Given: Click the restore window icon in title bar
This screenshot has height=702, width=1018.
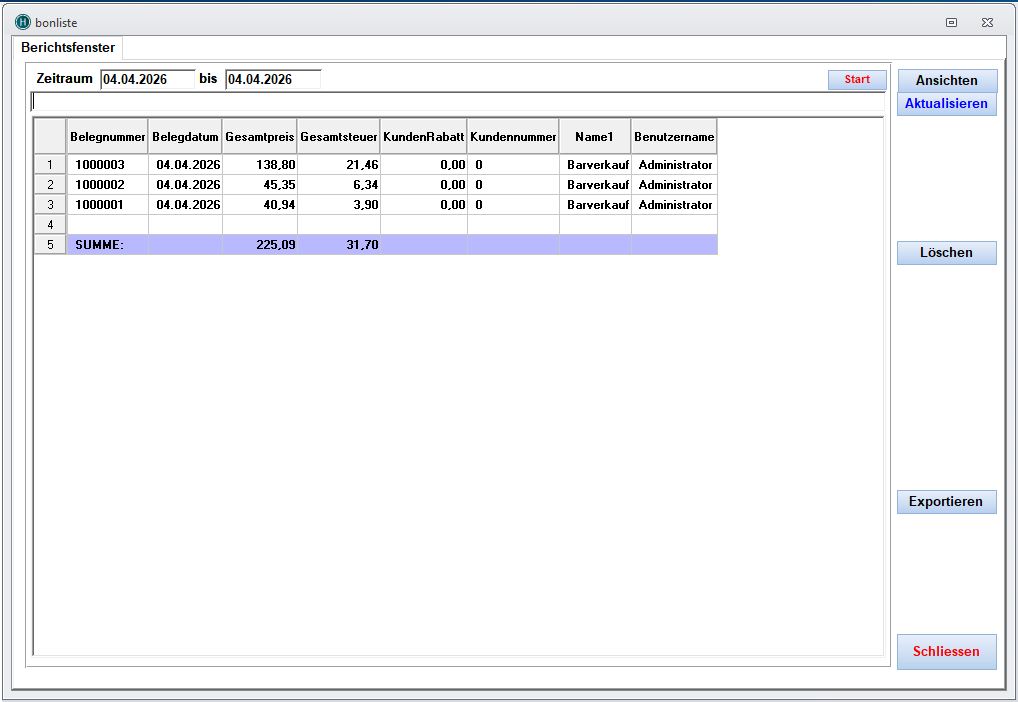Looking at the screenshot, I should click(x=951, y=22).
